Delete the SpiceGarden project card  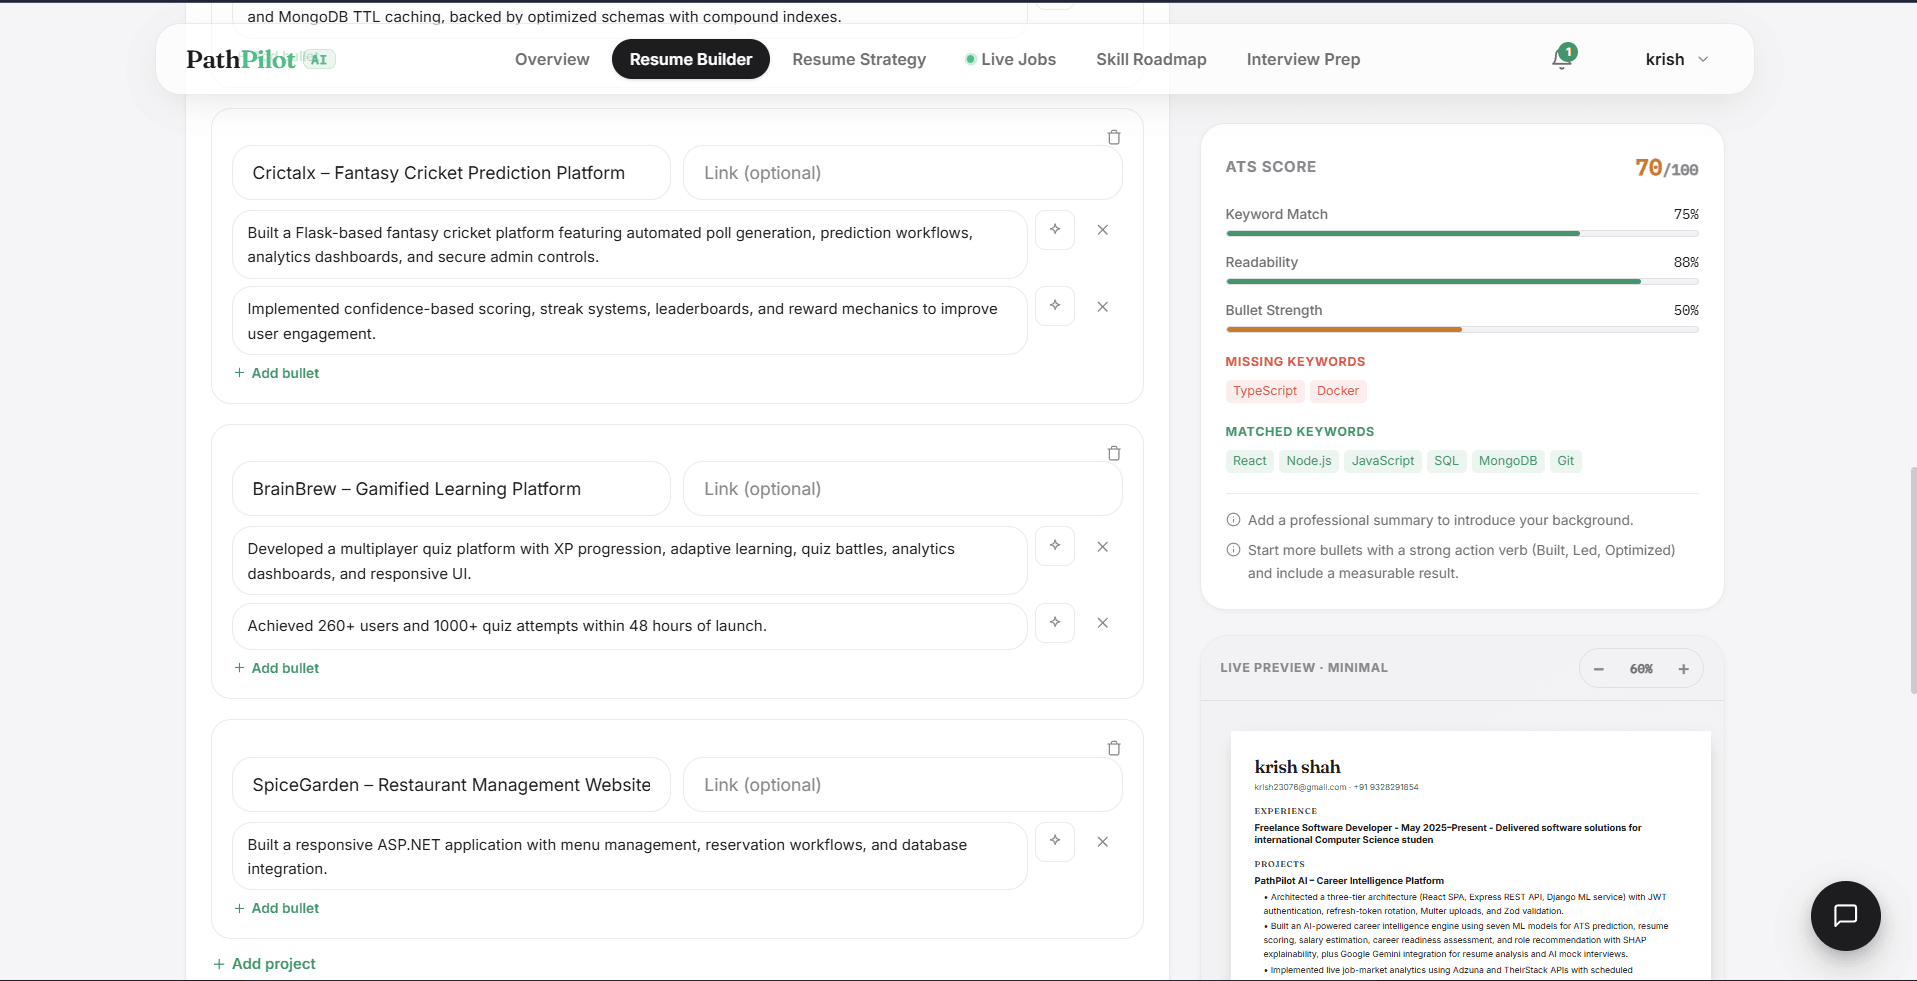(x=1114, y=748)
